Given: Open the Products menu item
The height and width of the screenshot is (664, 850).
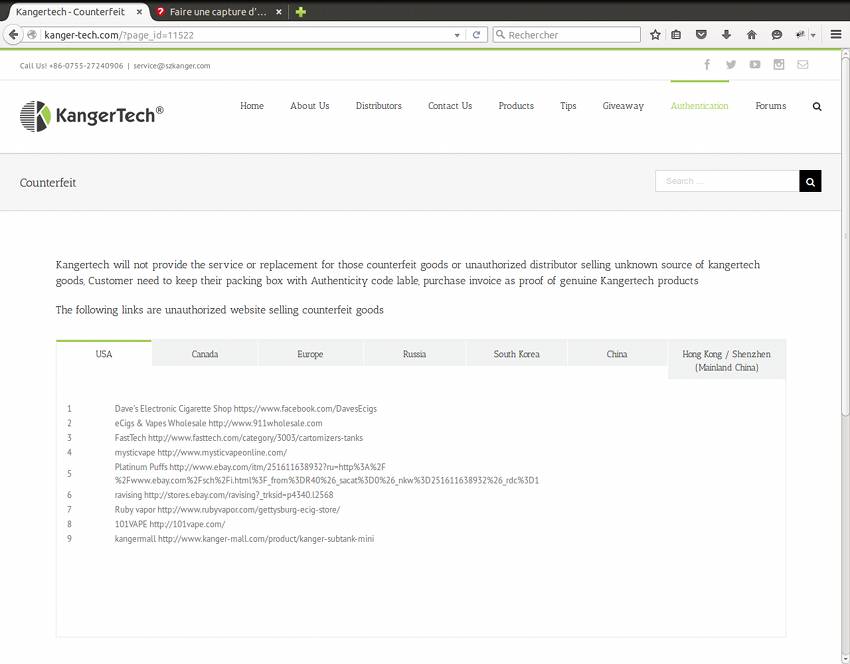Looking at the screenshot, I should [x=516, y=106].
